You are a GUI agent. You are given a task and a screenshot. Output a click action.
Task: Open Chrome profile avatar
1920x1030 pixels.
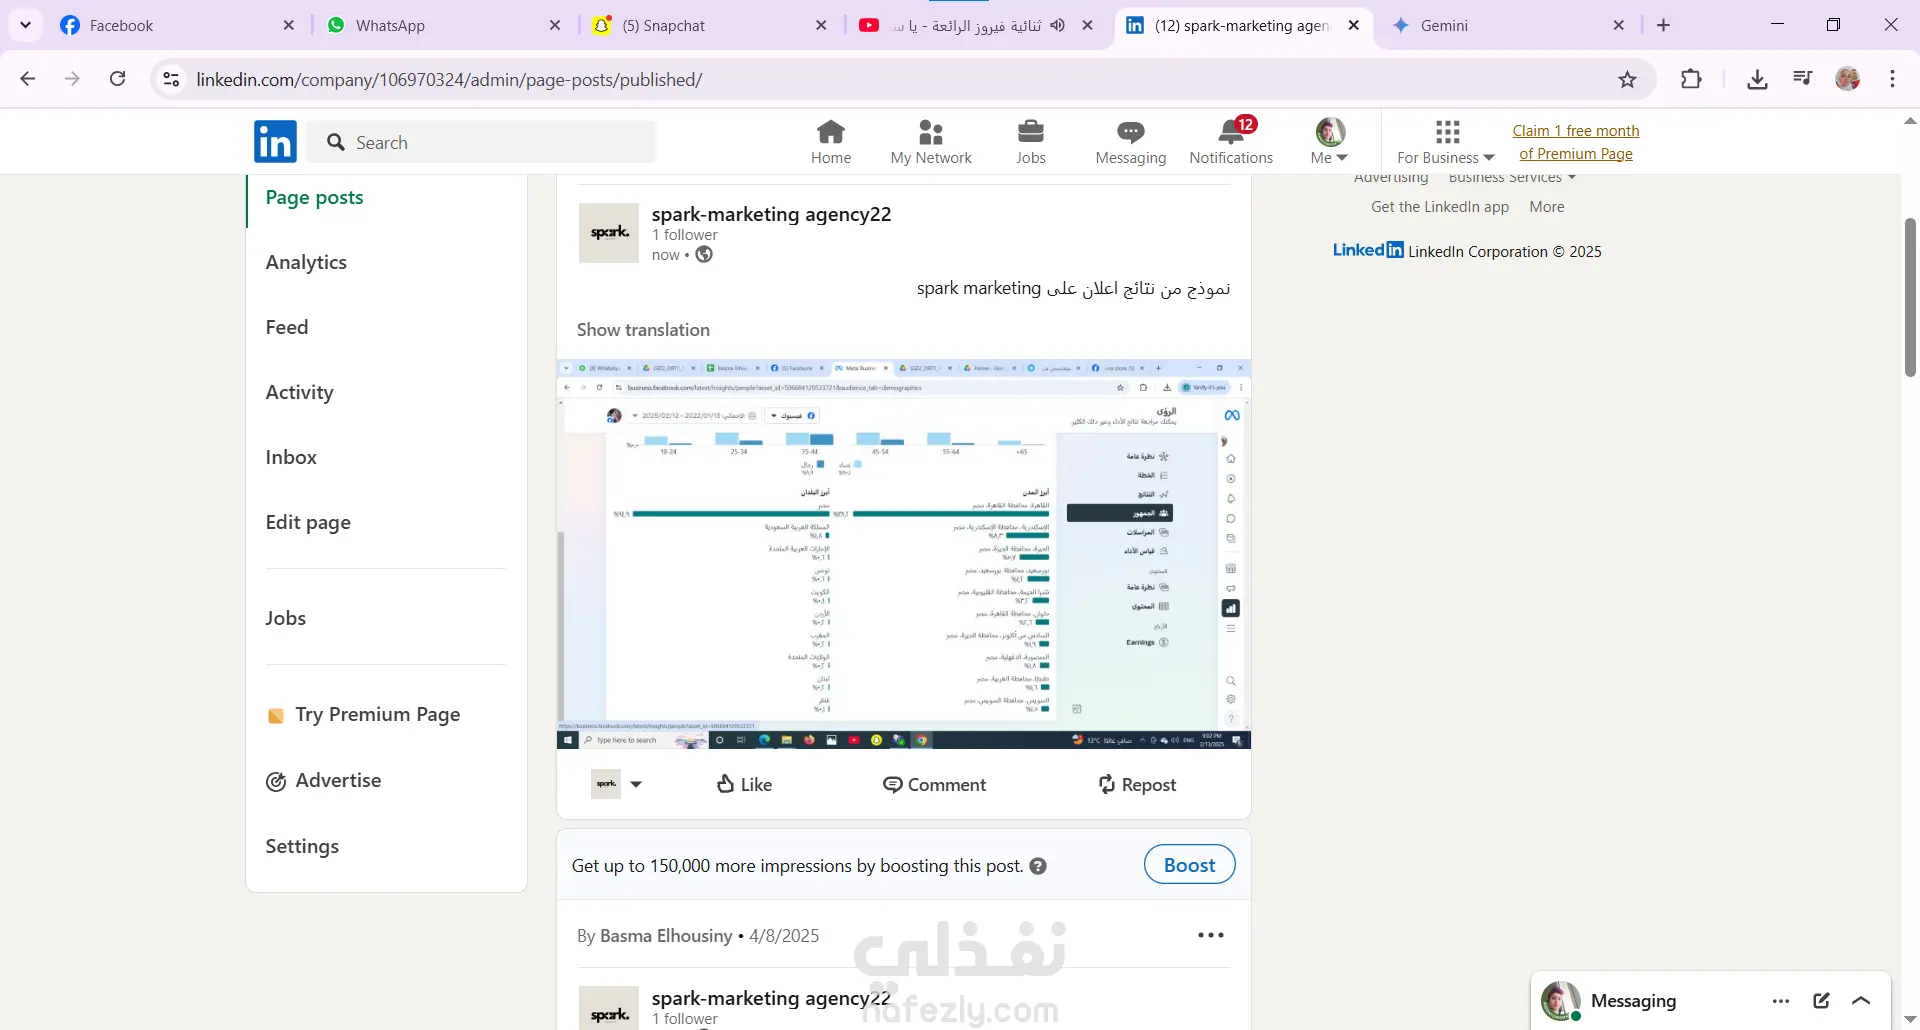(x=1848, y=79)
